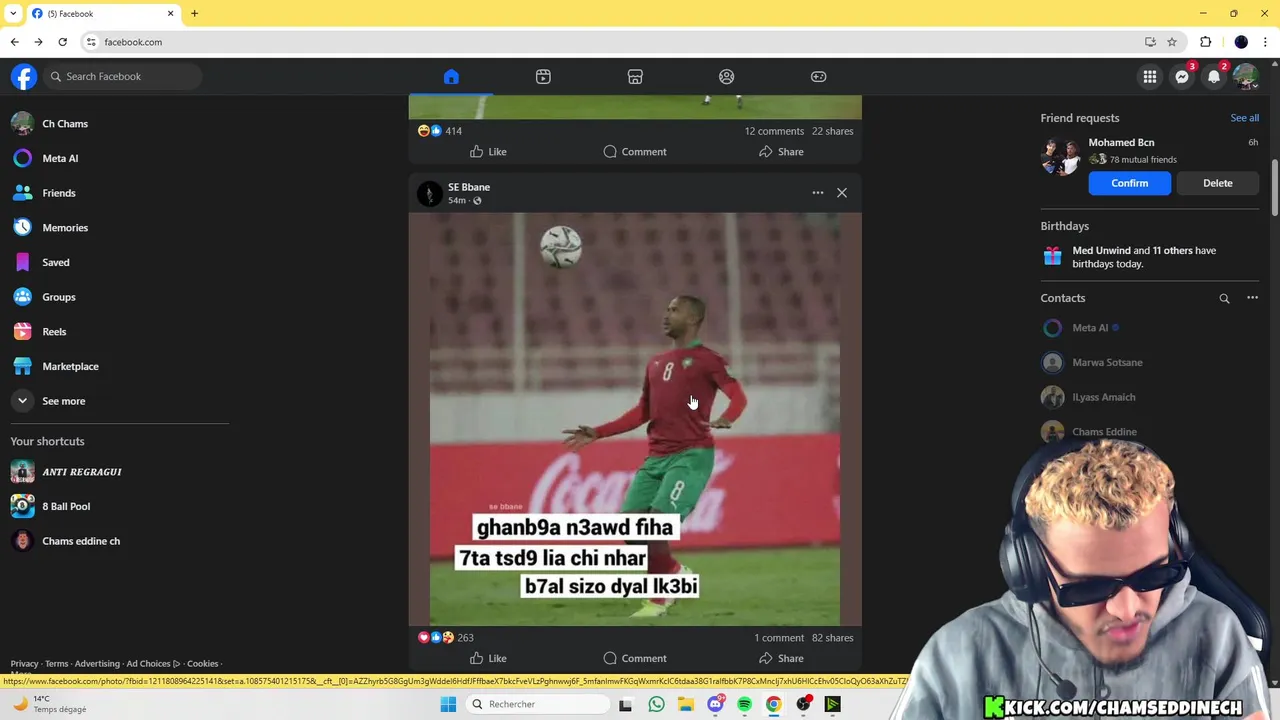Comment on the SE Bbane post
The image size is (1280, 720).
[x=635, y=658]
